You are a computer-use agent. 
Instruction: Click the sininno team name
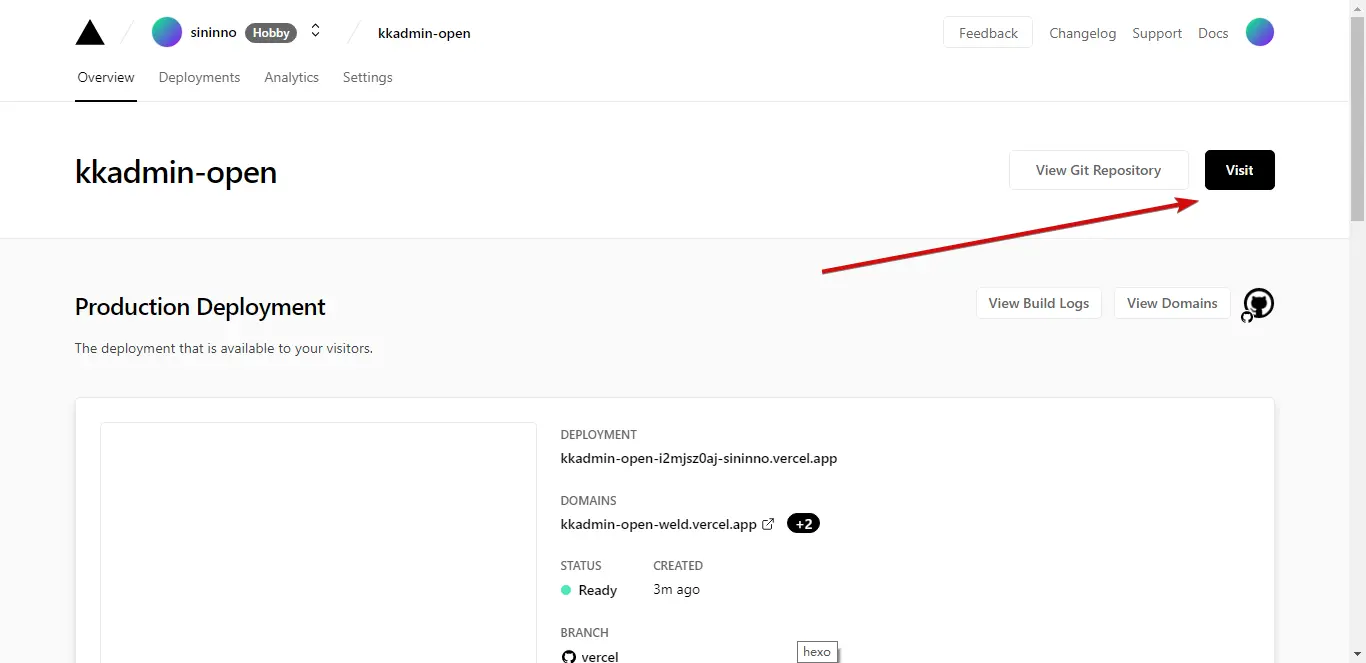point(214,33)
